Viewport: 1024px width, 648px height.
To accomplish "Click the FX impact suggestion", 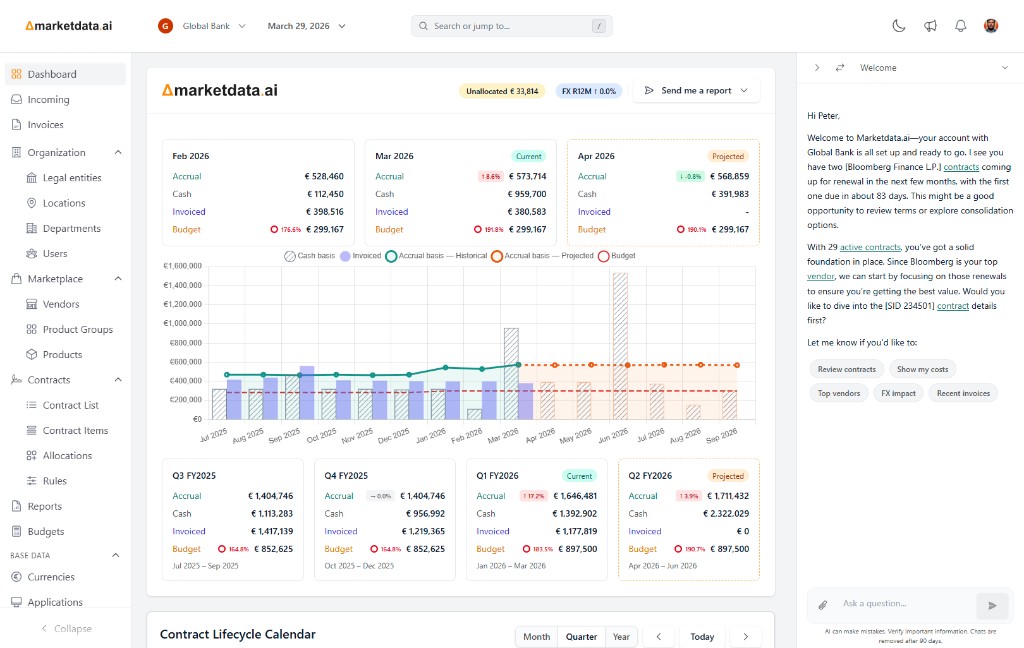I will 898,393.
